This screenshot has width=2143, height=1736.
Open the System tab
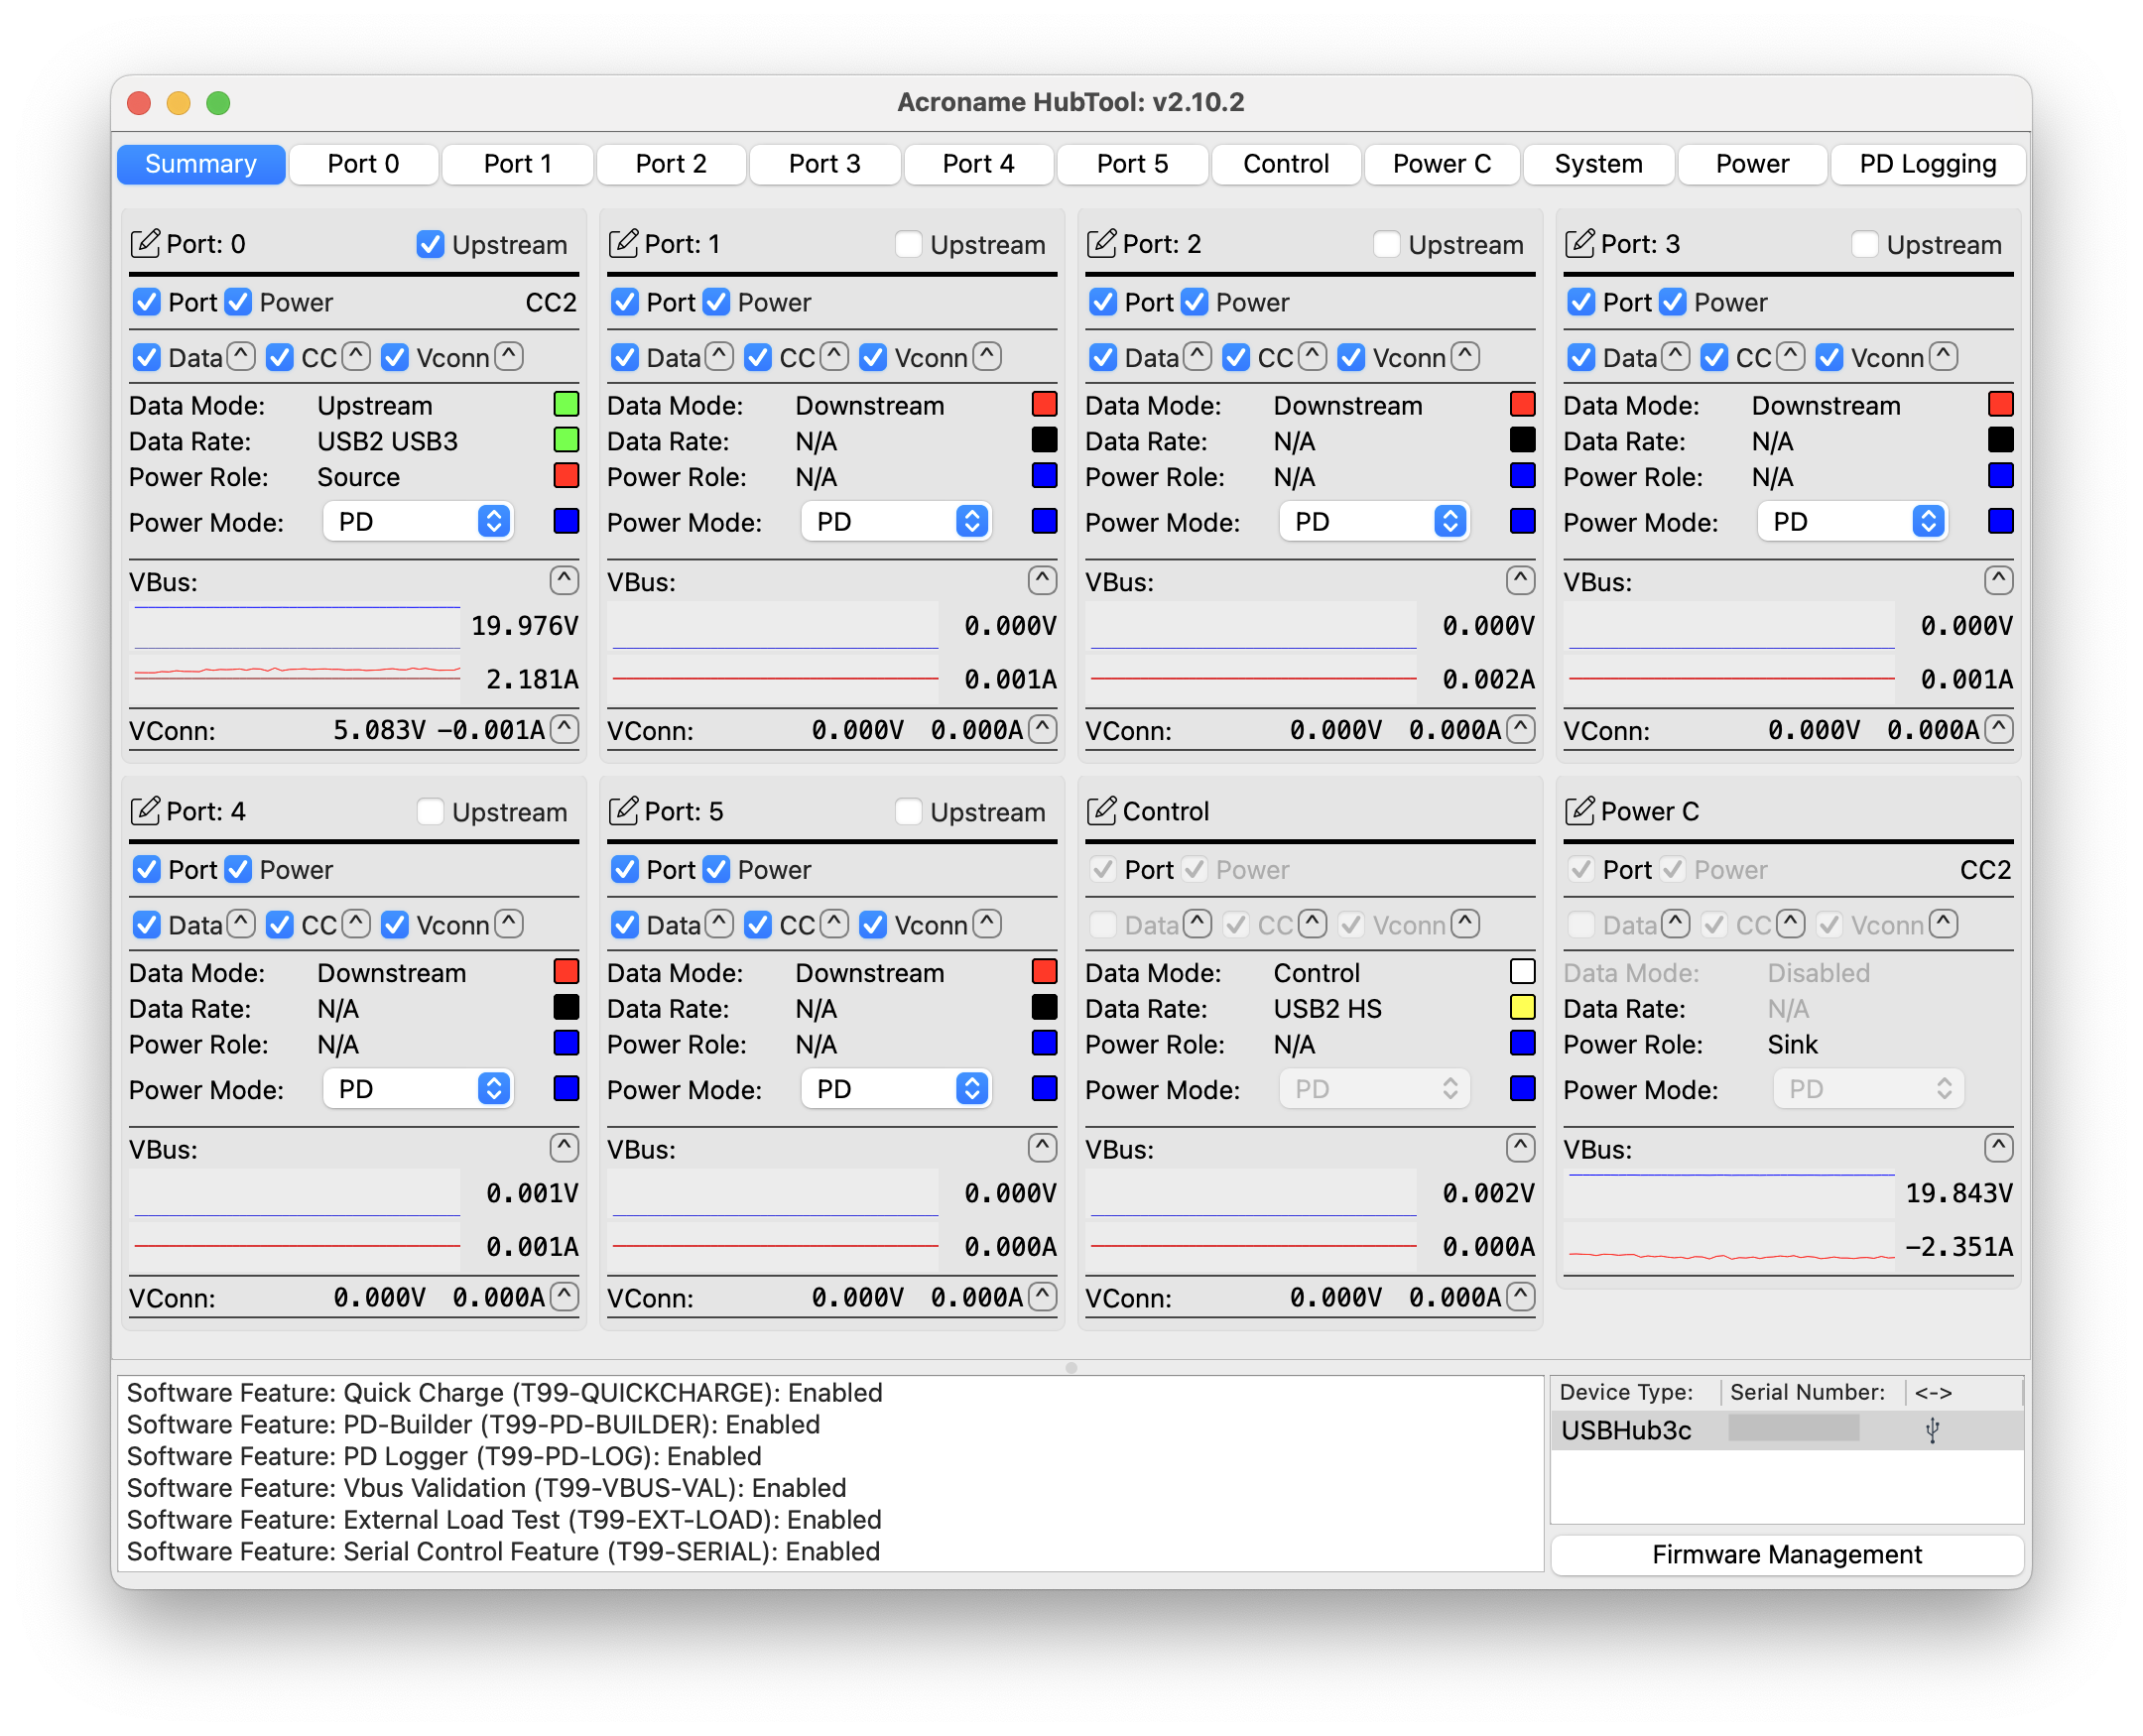pyautogui.click(x=1598, y=164)
